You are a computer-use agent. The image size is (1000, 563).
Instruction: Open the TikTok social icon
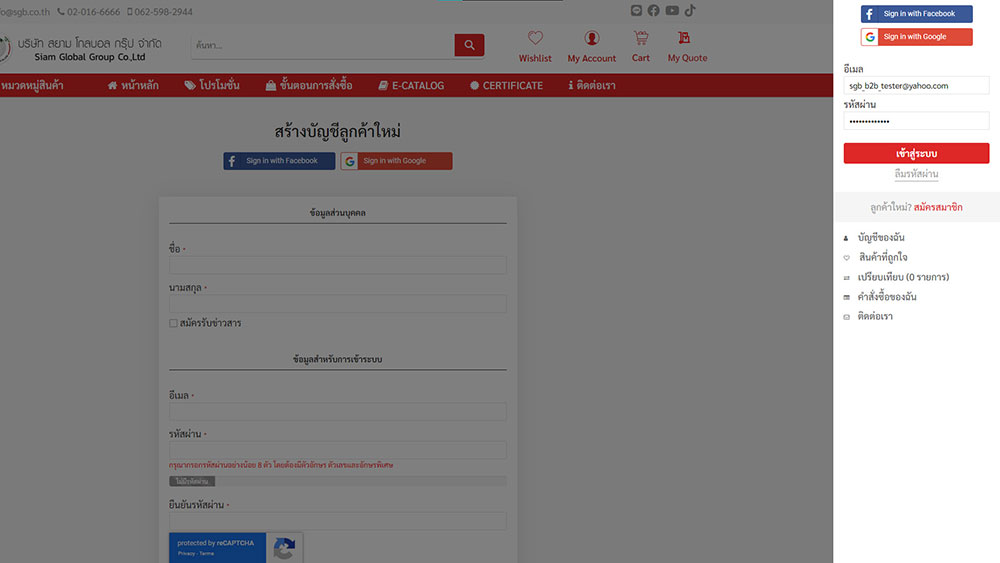click(x=690, y=11)
